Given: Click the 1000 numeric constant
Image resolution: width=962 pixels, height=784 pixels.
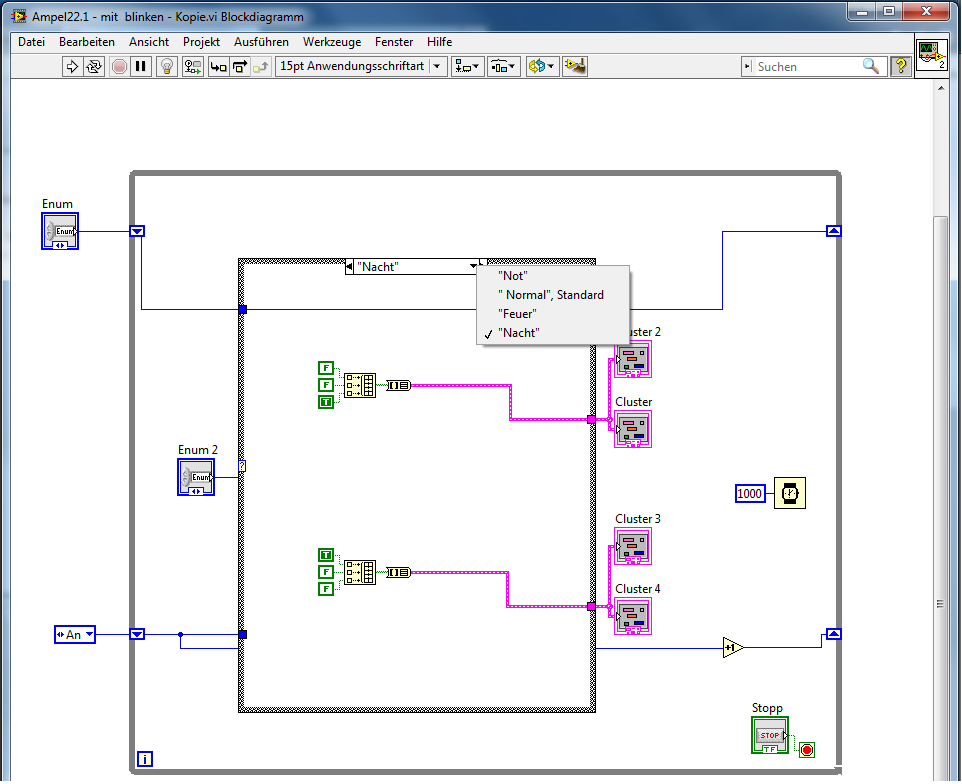Looking at the screenshot, I should pos(750,493).
